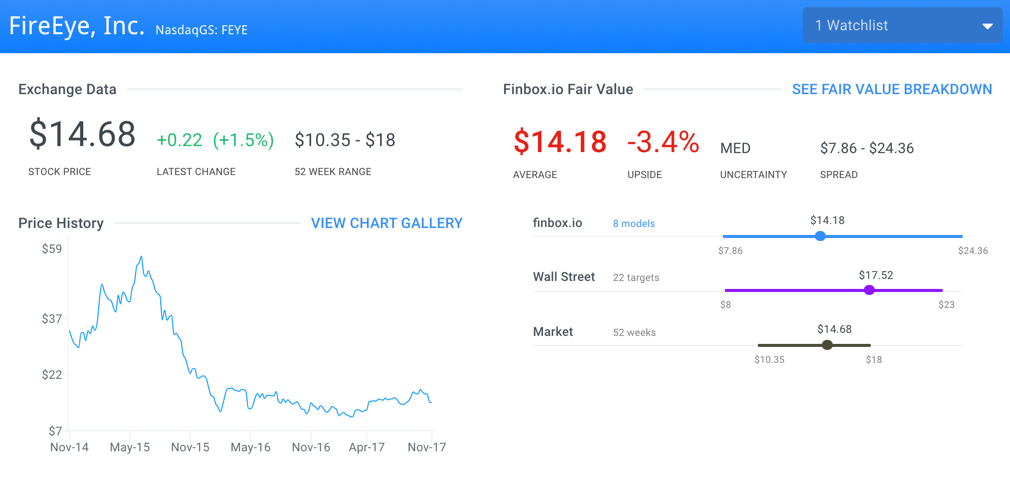The height and width of the screenshot is (482, 1010).
Task: Click the Nov-14 label on chart axis
Action: tap(68, 447)
